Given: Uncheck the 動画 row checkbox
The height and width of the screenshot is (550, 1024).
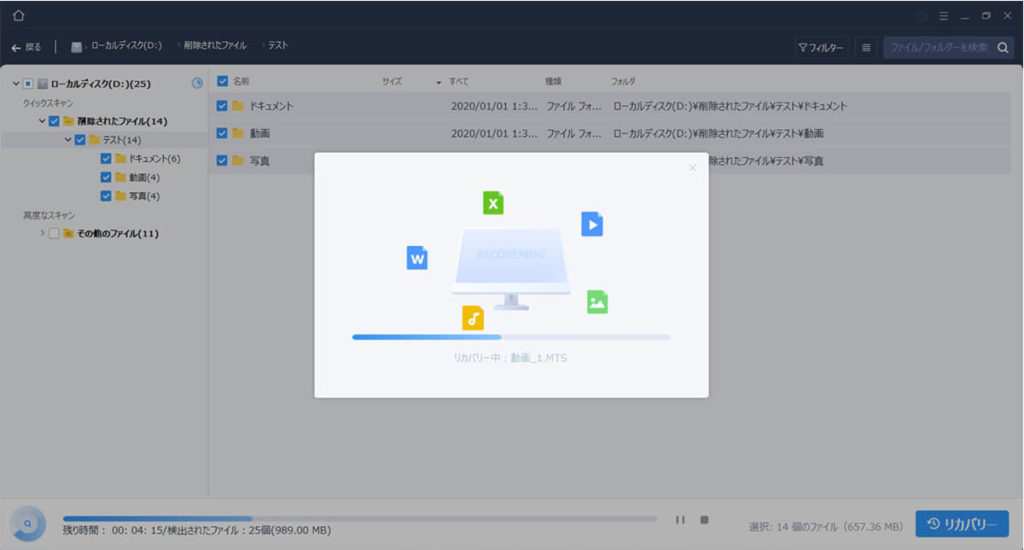Looking at the screenshot, I should pos(222,133).
